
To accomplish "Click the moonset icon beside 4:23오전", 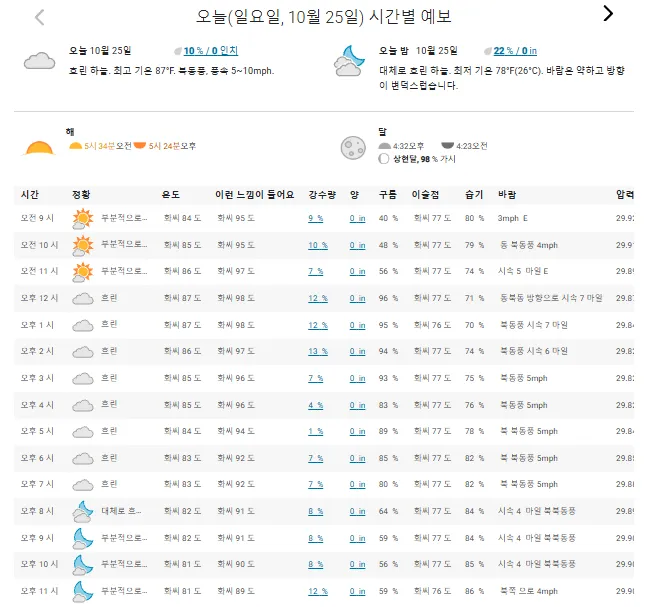I will click(447, 146).
